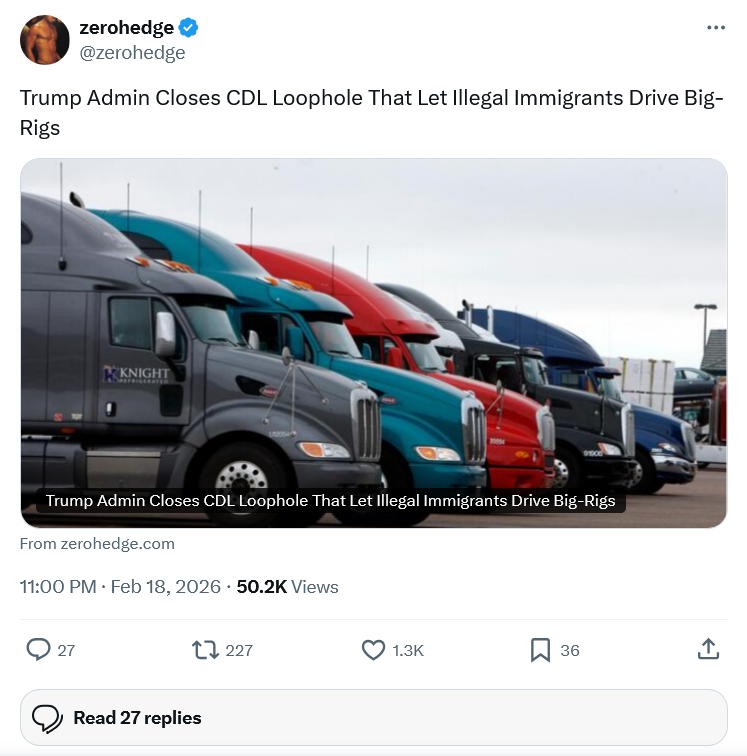Toggle the like heart icon
Image resolution: width=747 pixels, height=756 pixels.
[x=373, y=649]
